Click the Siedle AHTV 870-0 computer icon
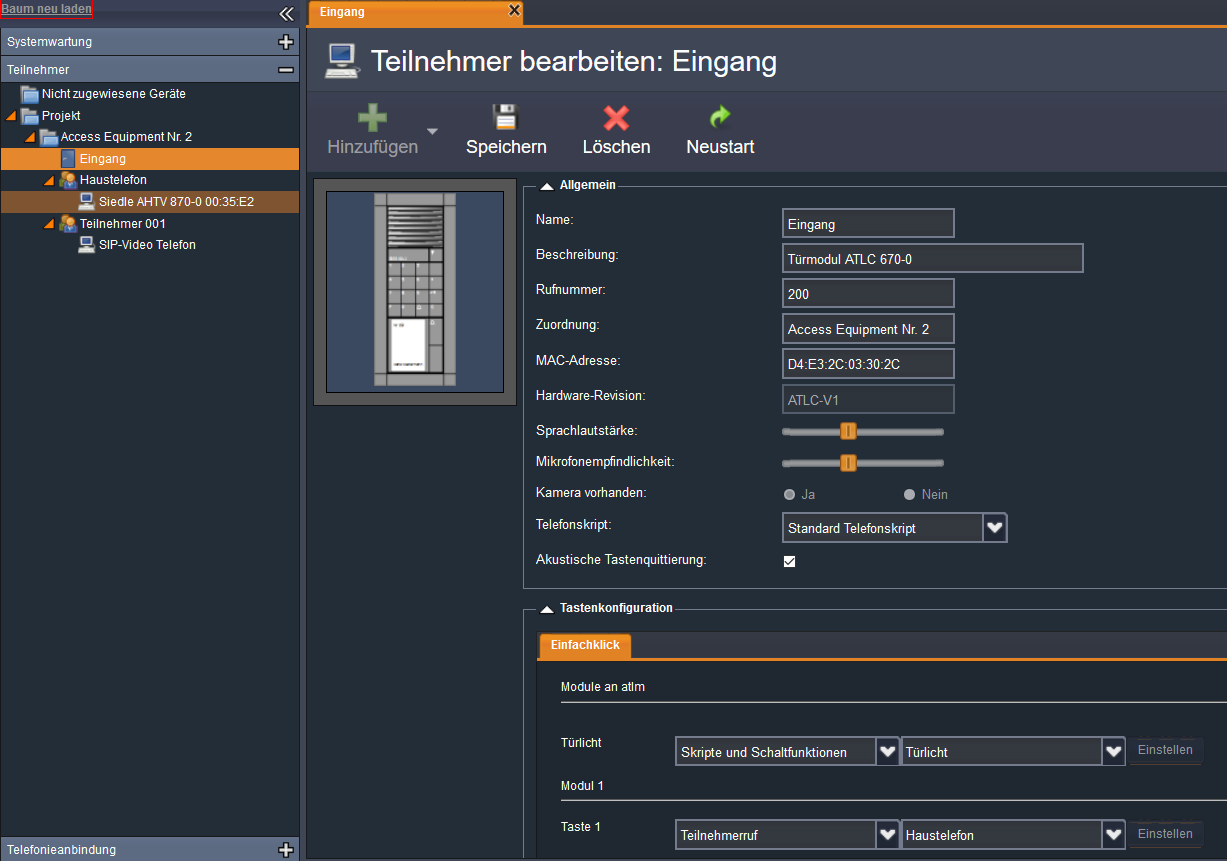The width and height of the screenshot is (1227, 861). (87, 201)
